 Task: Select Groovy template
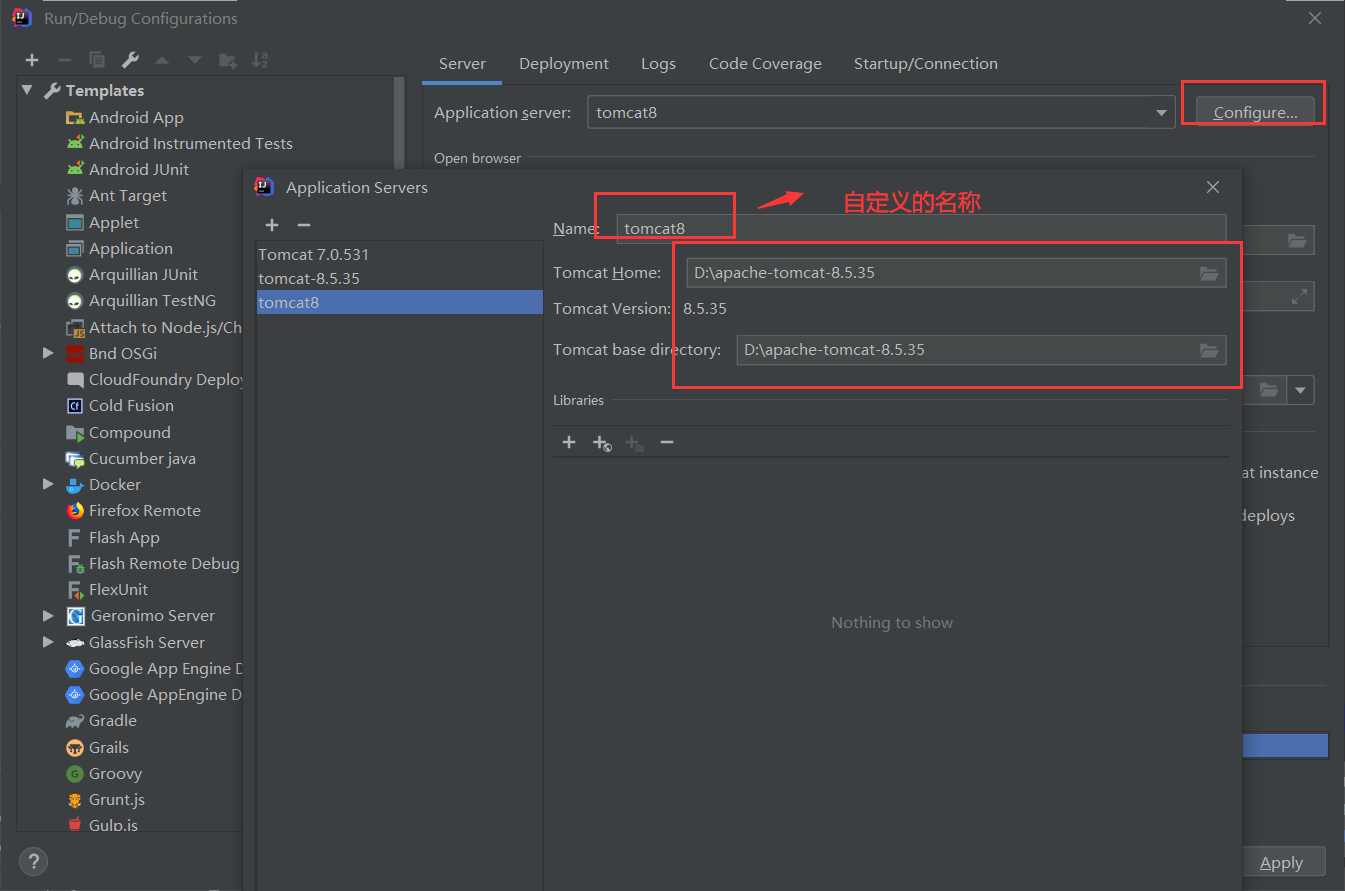[x=115, y=773]
